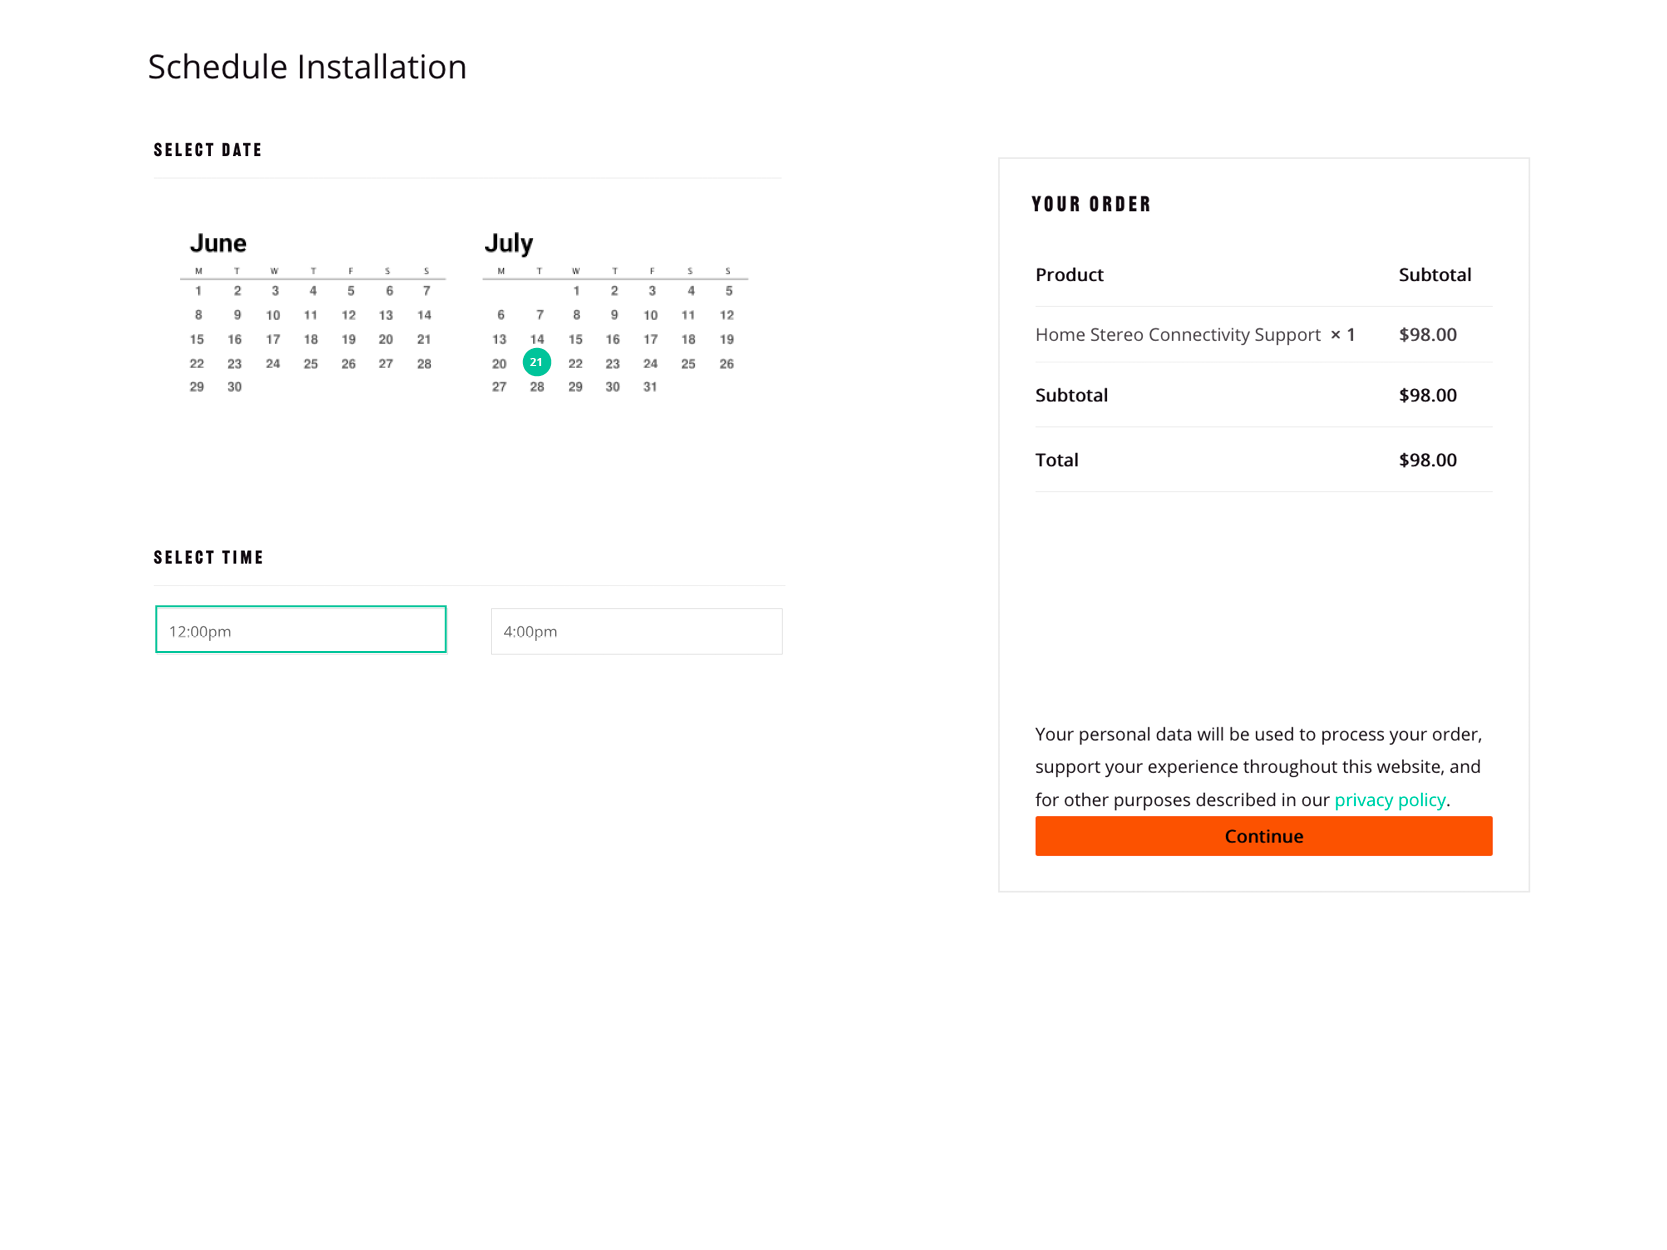Choose July 10 date
Image resolution: width=1667 pixels, height=1250 pixels.
click(x=650, y=315)
